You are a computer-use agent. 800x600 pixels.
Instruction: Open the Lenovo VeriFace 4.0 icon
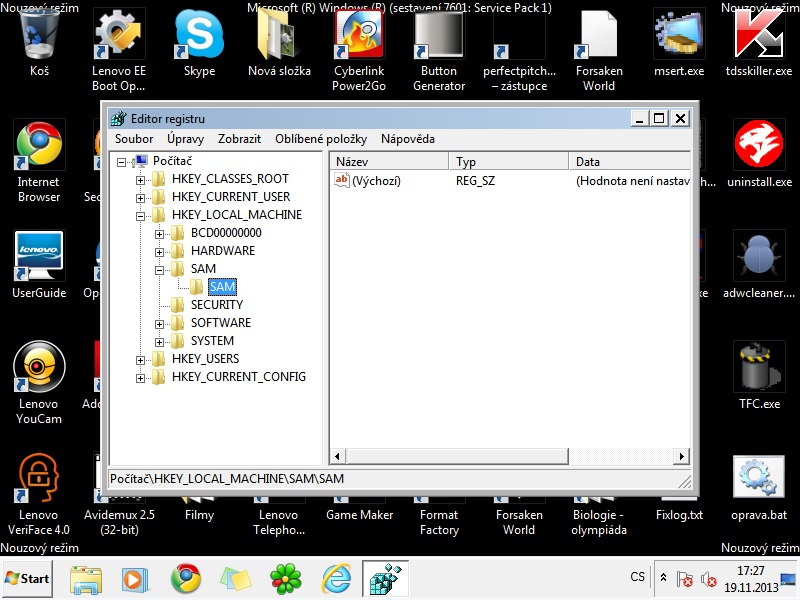(x=38, y=478)
